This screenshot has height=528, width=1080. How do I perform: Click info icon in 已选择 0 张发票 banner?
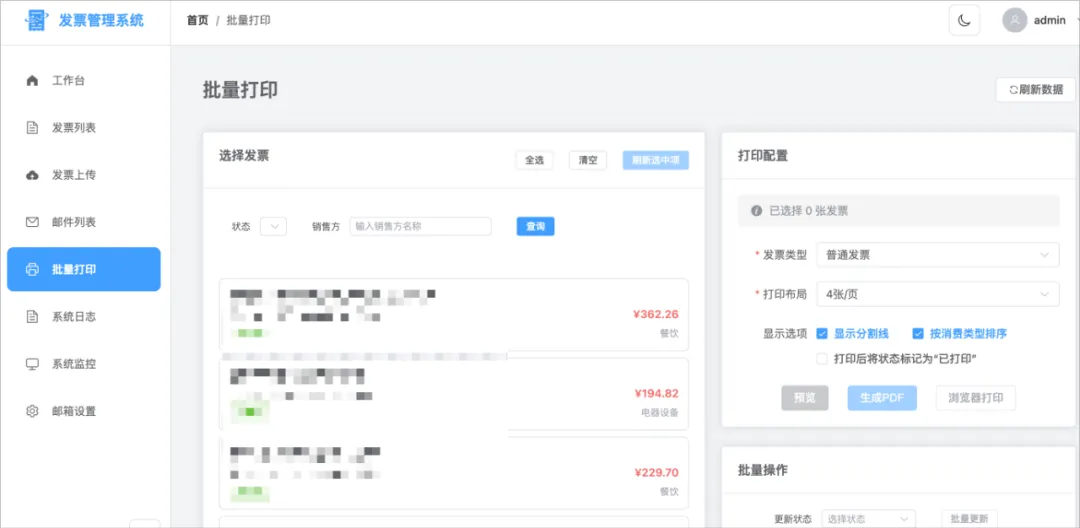756,211
